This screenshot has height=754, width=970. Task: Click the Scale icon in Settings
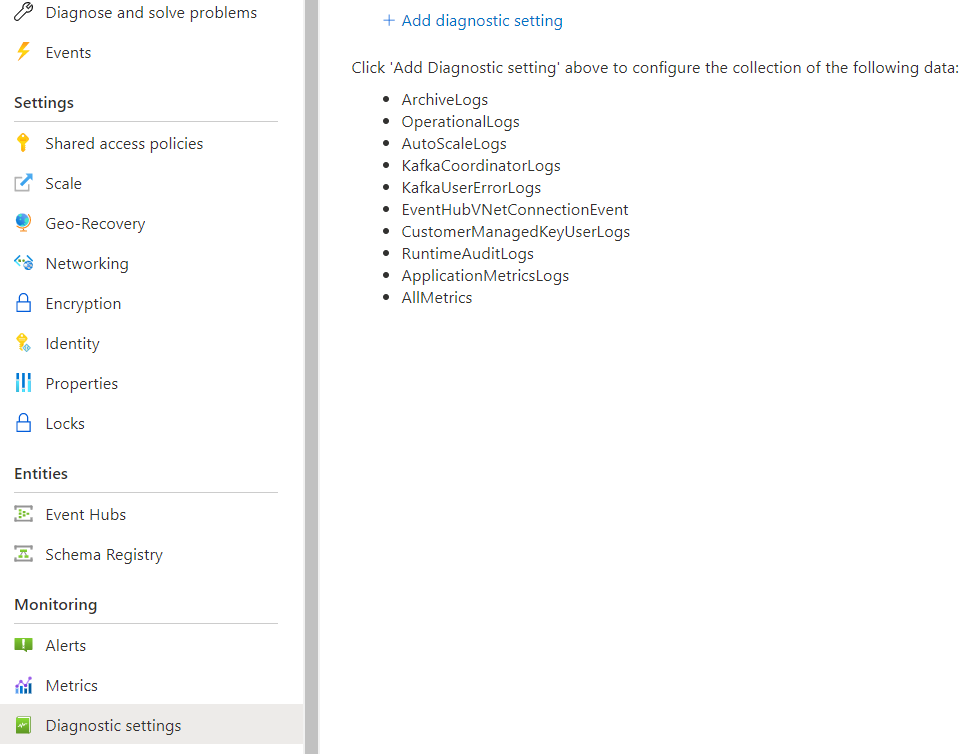tap(24, 184)
